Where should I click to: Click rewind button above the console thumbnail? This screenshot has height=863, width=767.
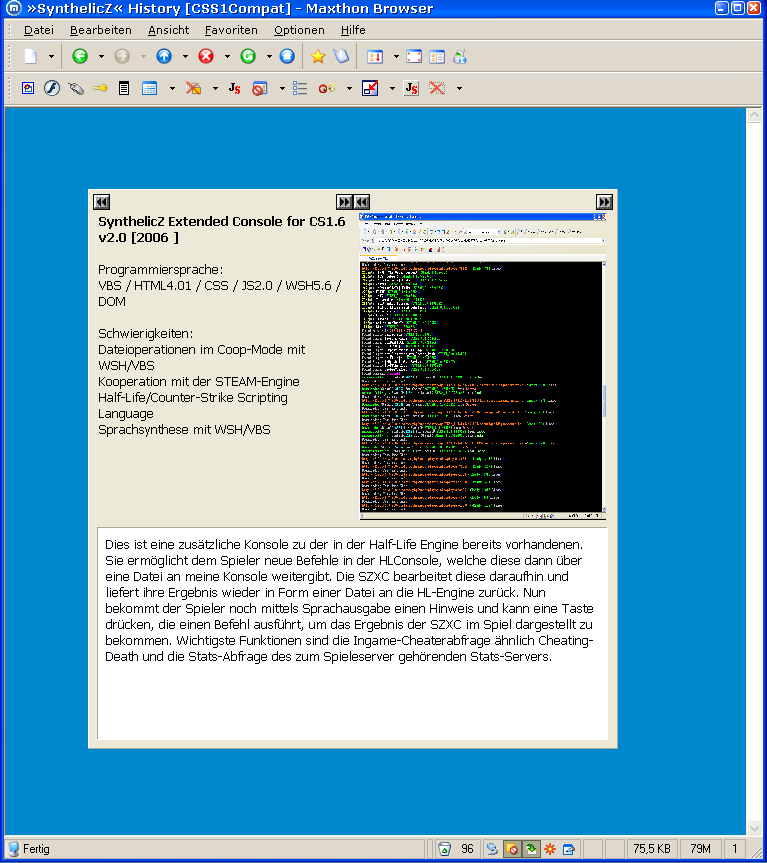pos(362,202)
